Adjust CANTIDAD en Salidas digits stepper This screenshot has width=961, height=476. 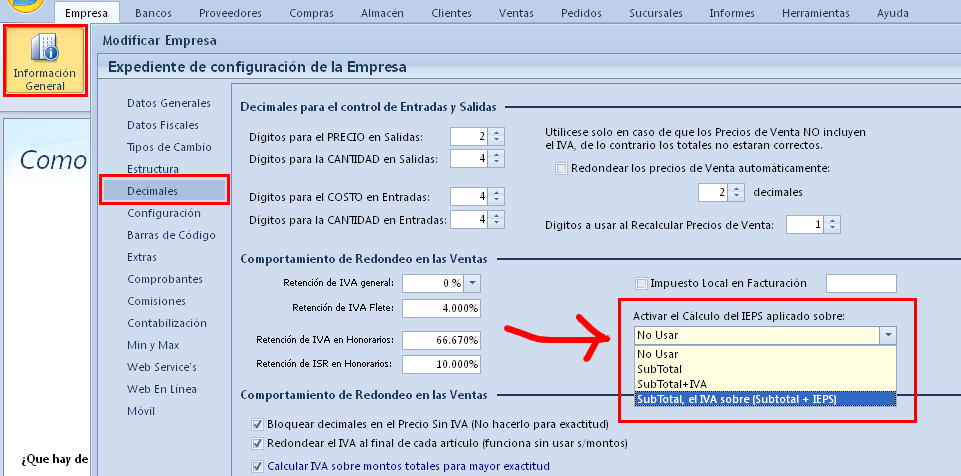[496, 159]
